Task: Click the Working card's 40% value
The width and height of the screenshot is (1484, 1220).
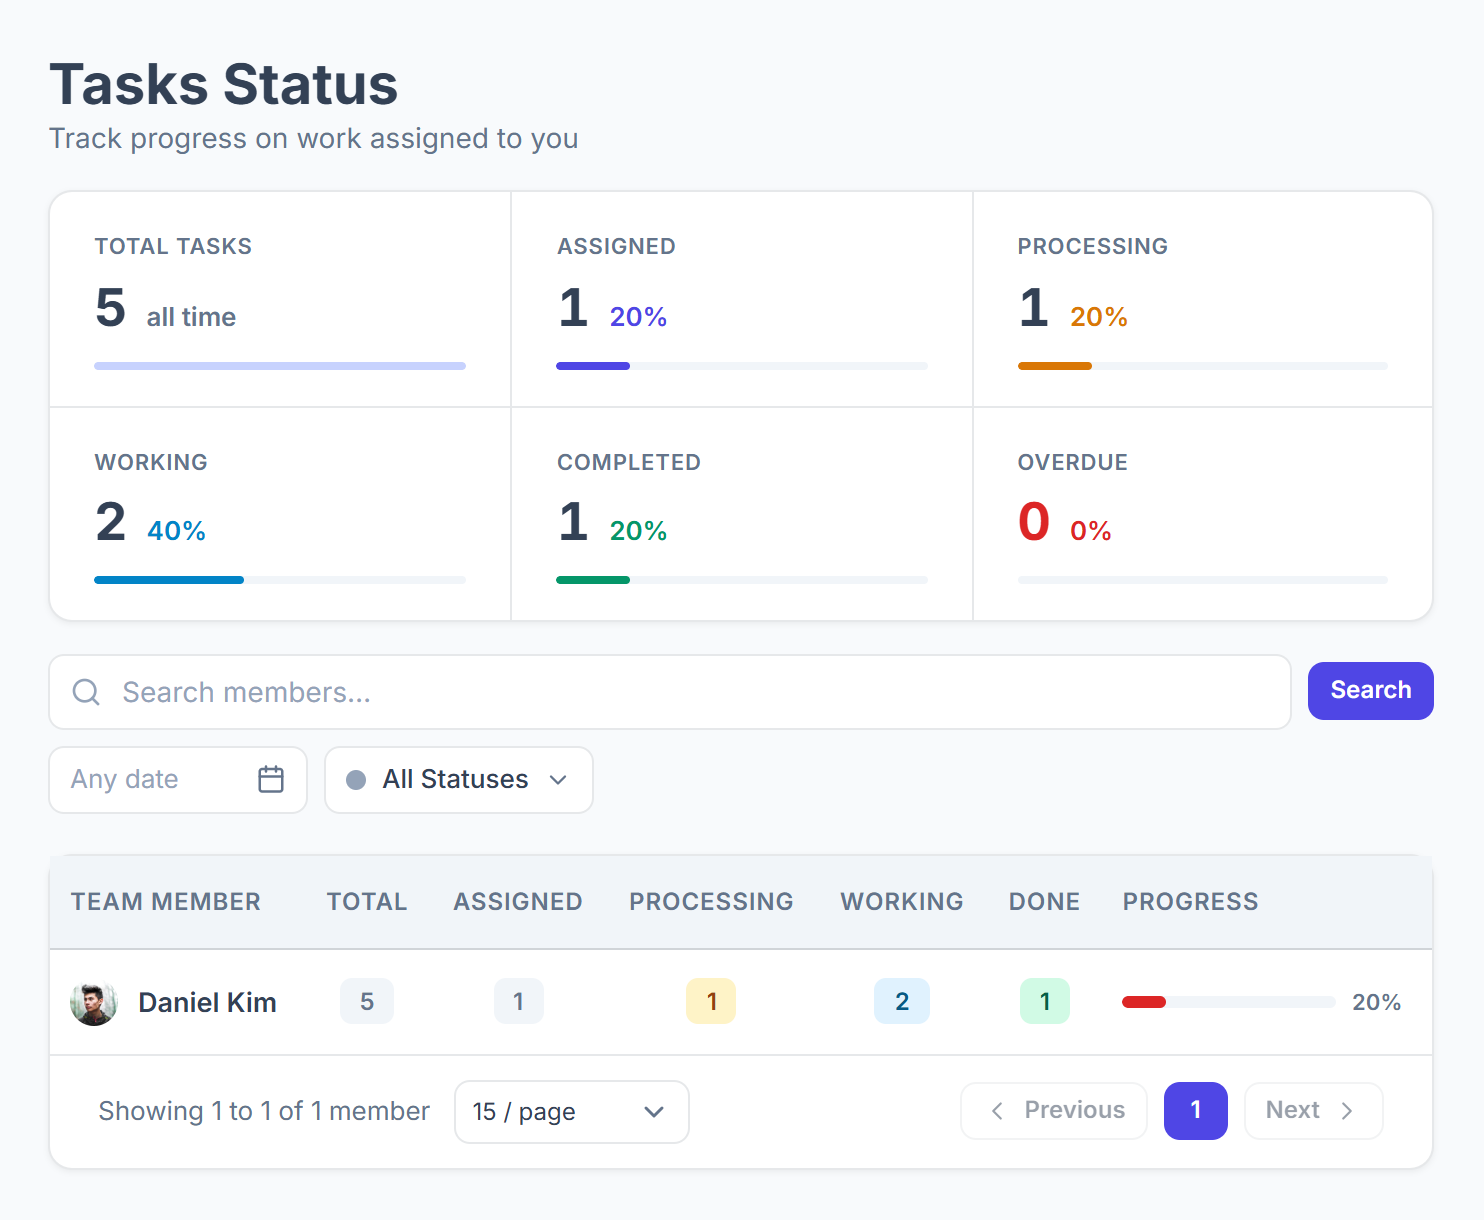Action: click(176, 531)
